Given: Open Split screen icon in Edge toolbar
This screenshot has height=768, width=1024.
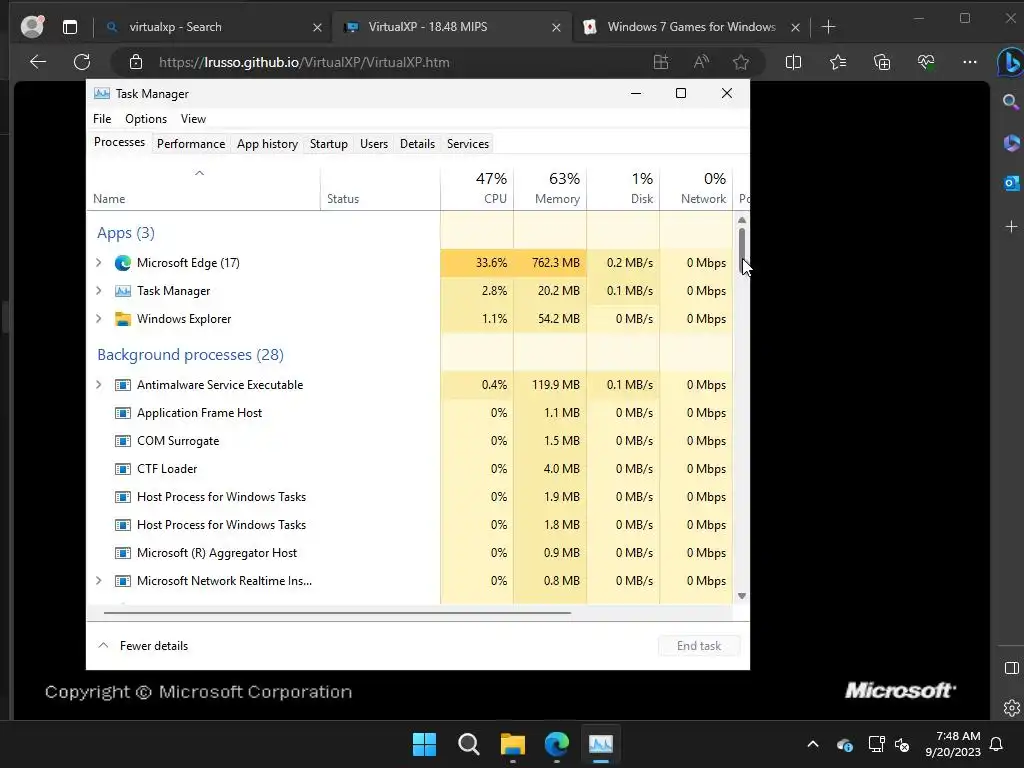Looking at the screenshot, I should 793,62.
